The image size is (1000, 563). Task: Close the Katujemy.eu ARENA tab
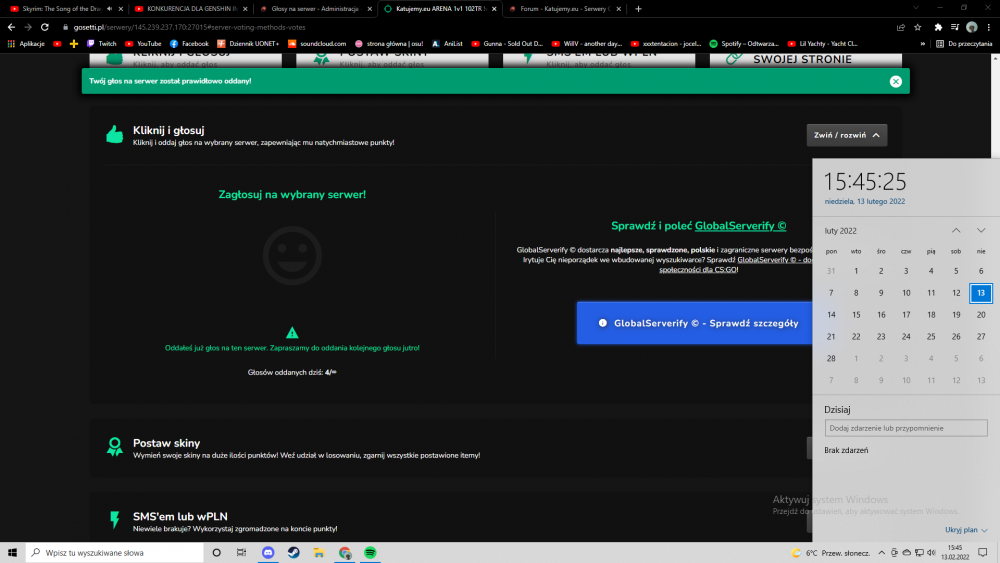click(494, 9)
